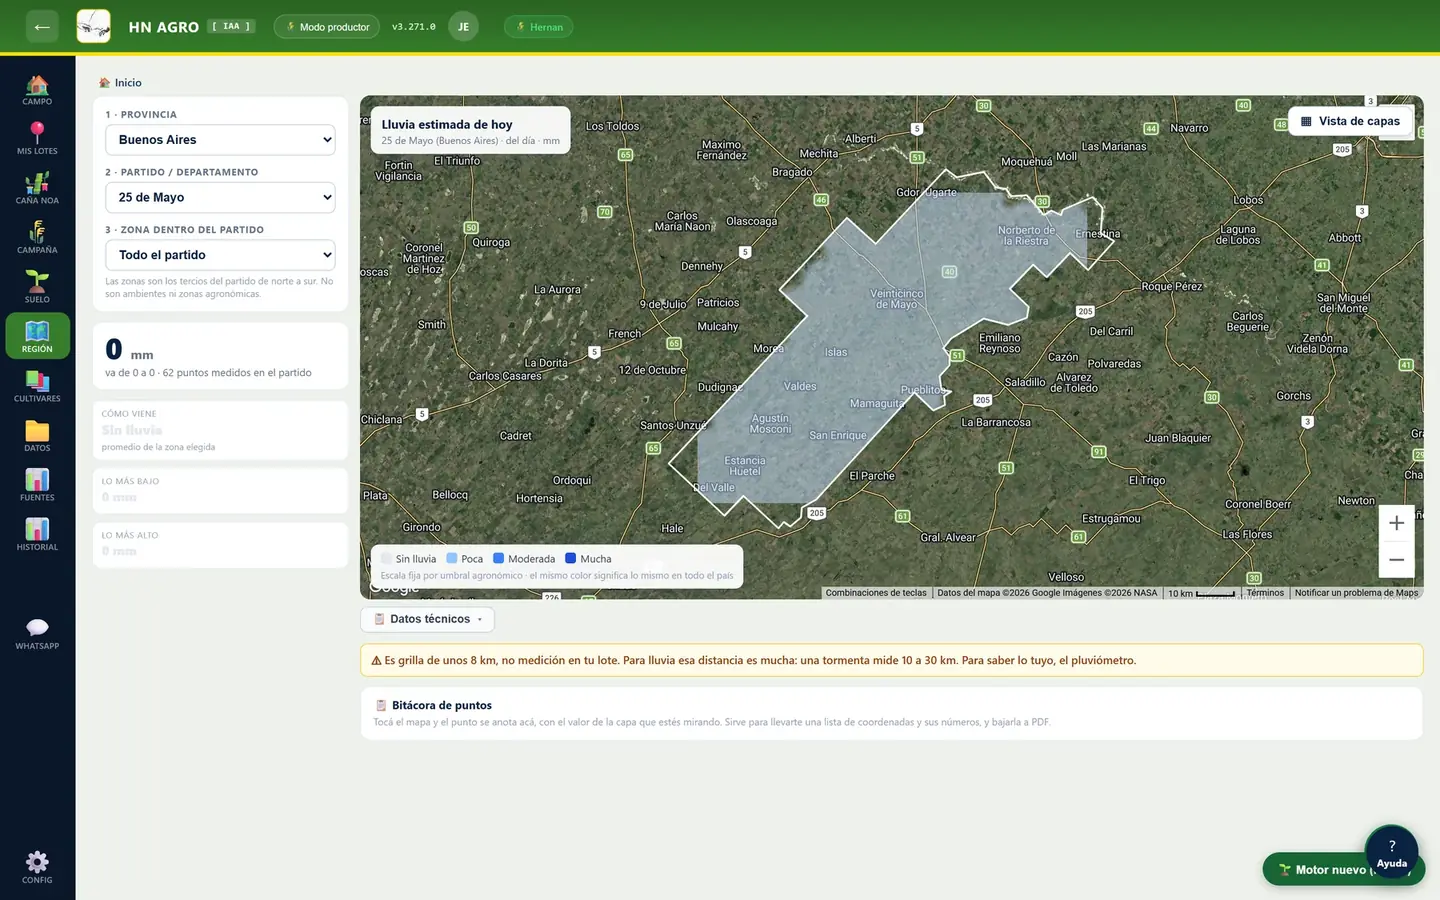
Task: Toggle Modo productor in the header
Action: [x=327, y=27]
